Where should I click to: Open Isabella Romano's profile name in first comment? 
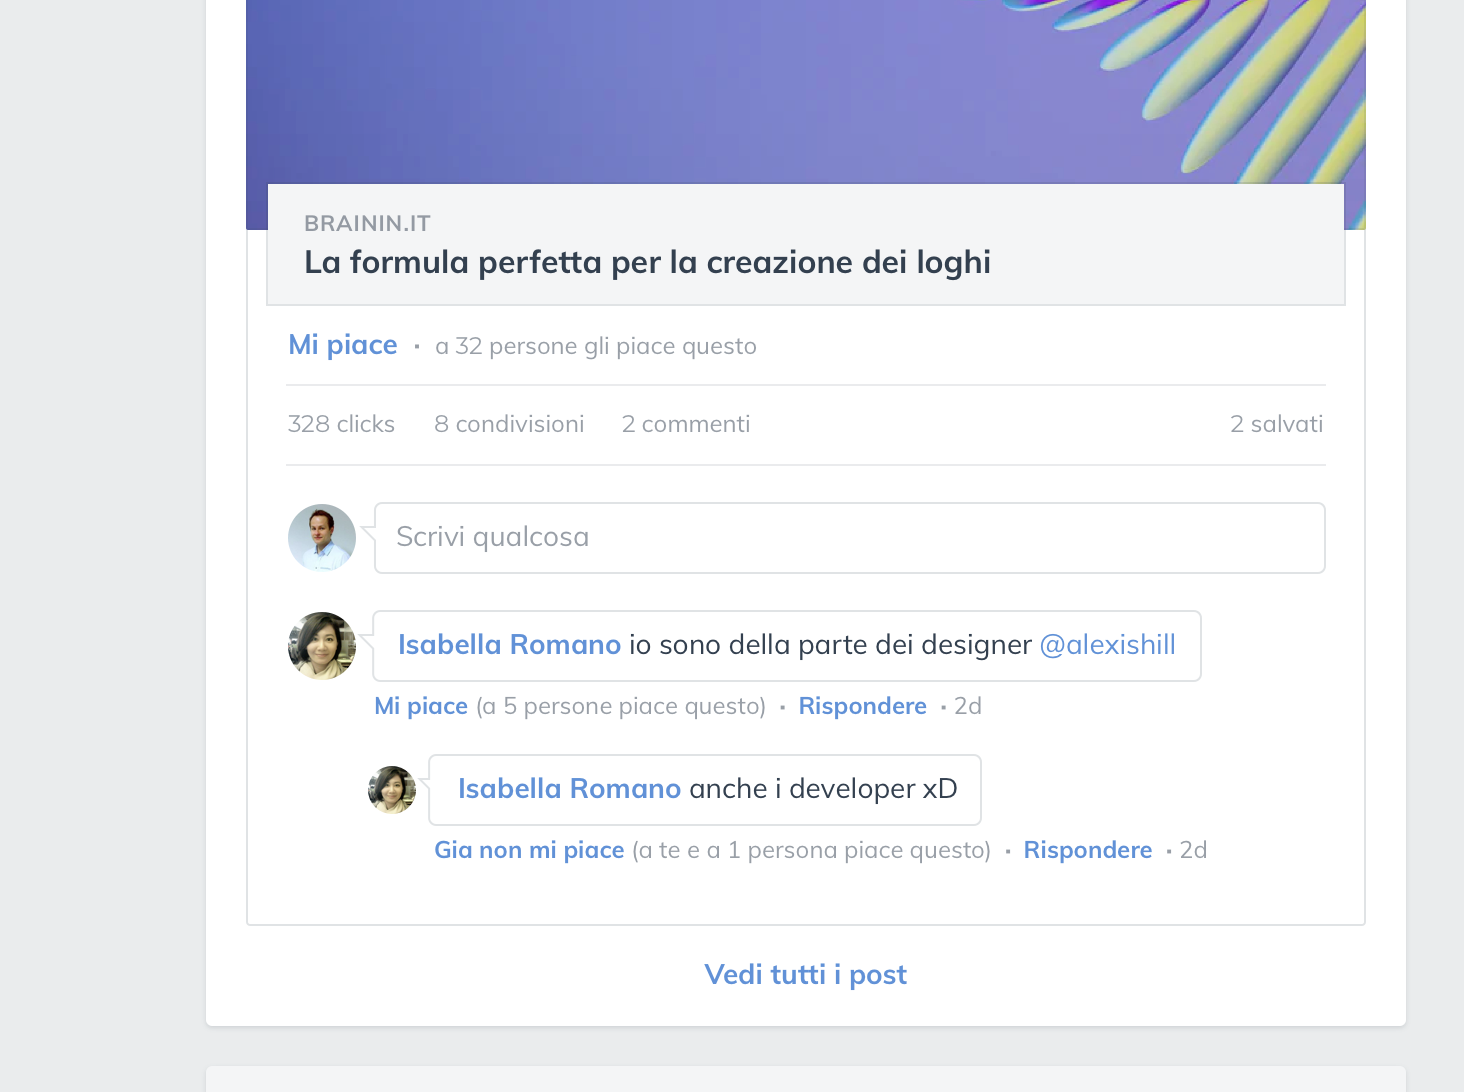point(509,645)
